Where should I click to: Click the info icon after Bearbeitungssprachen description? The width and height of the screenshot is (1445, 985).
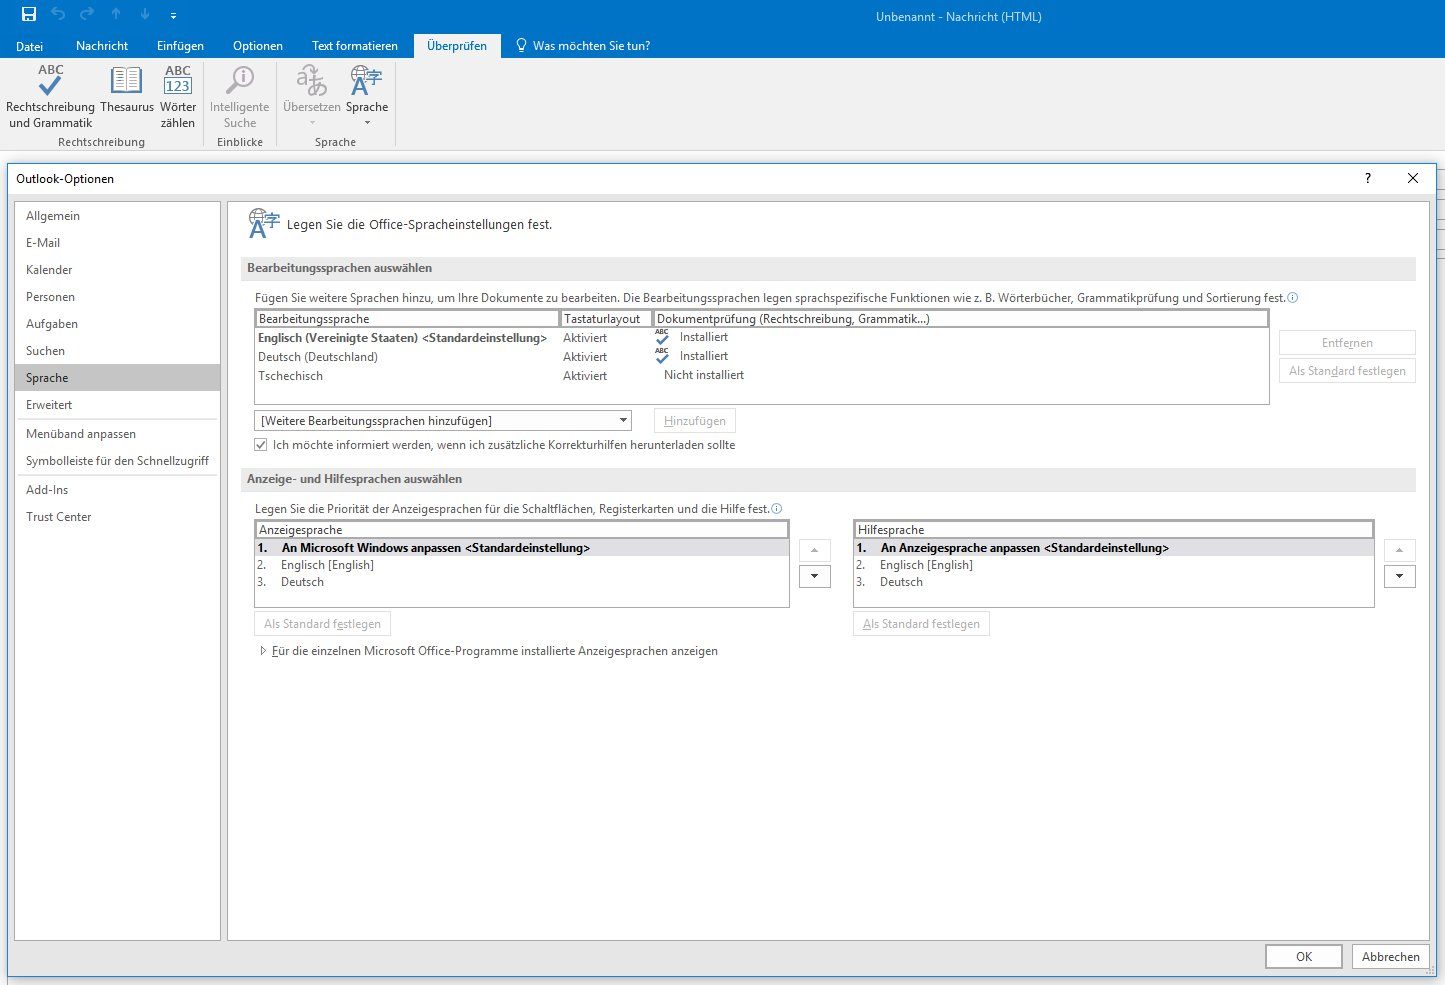(x=1293, y=298)
